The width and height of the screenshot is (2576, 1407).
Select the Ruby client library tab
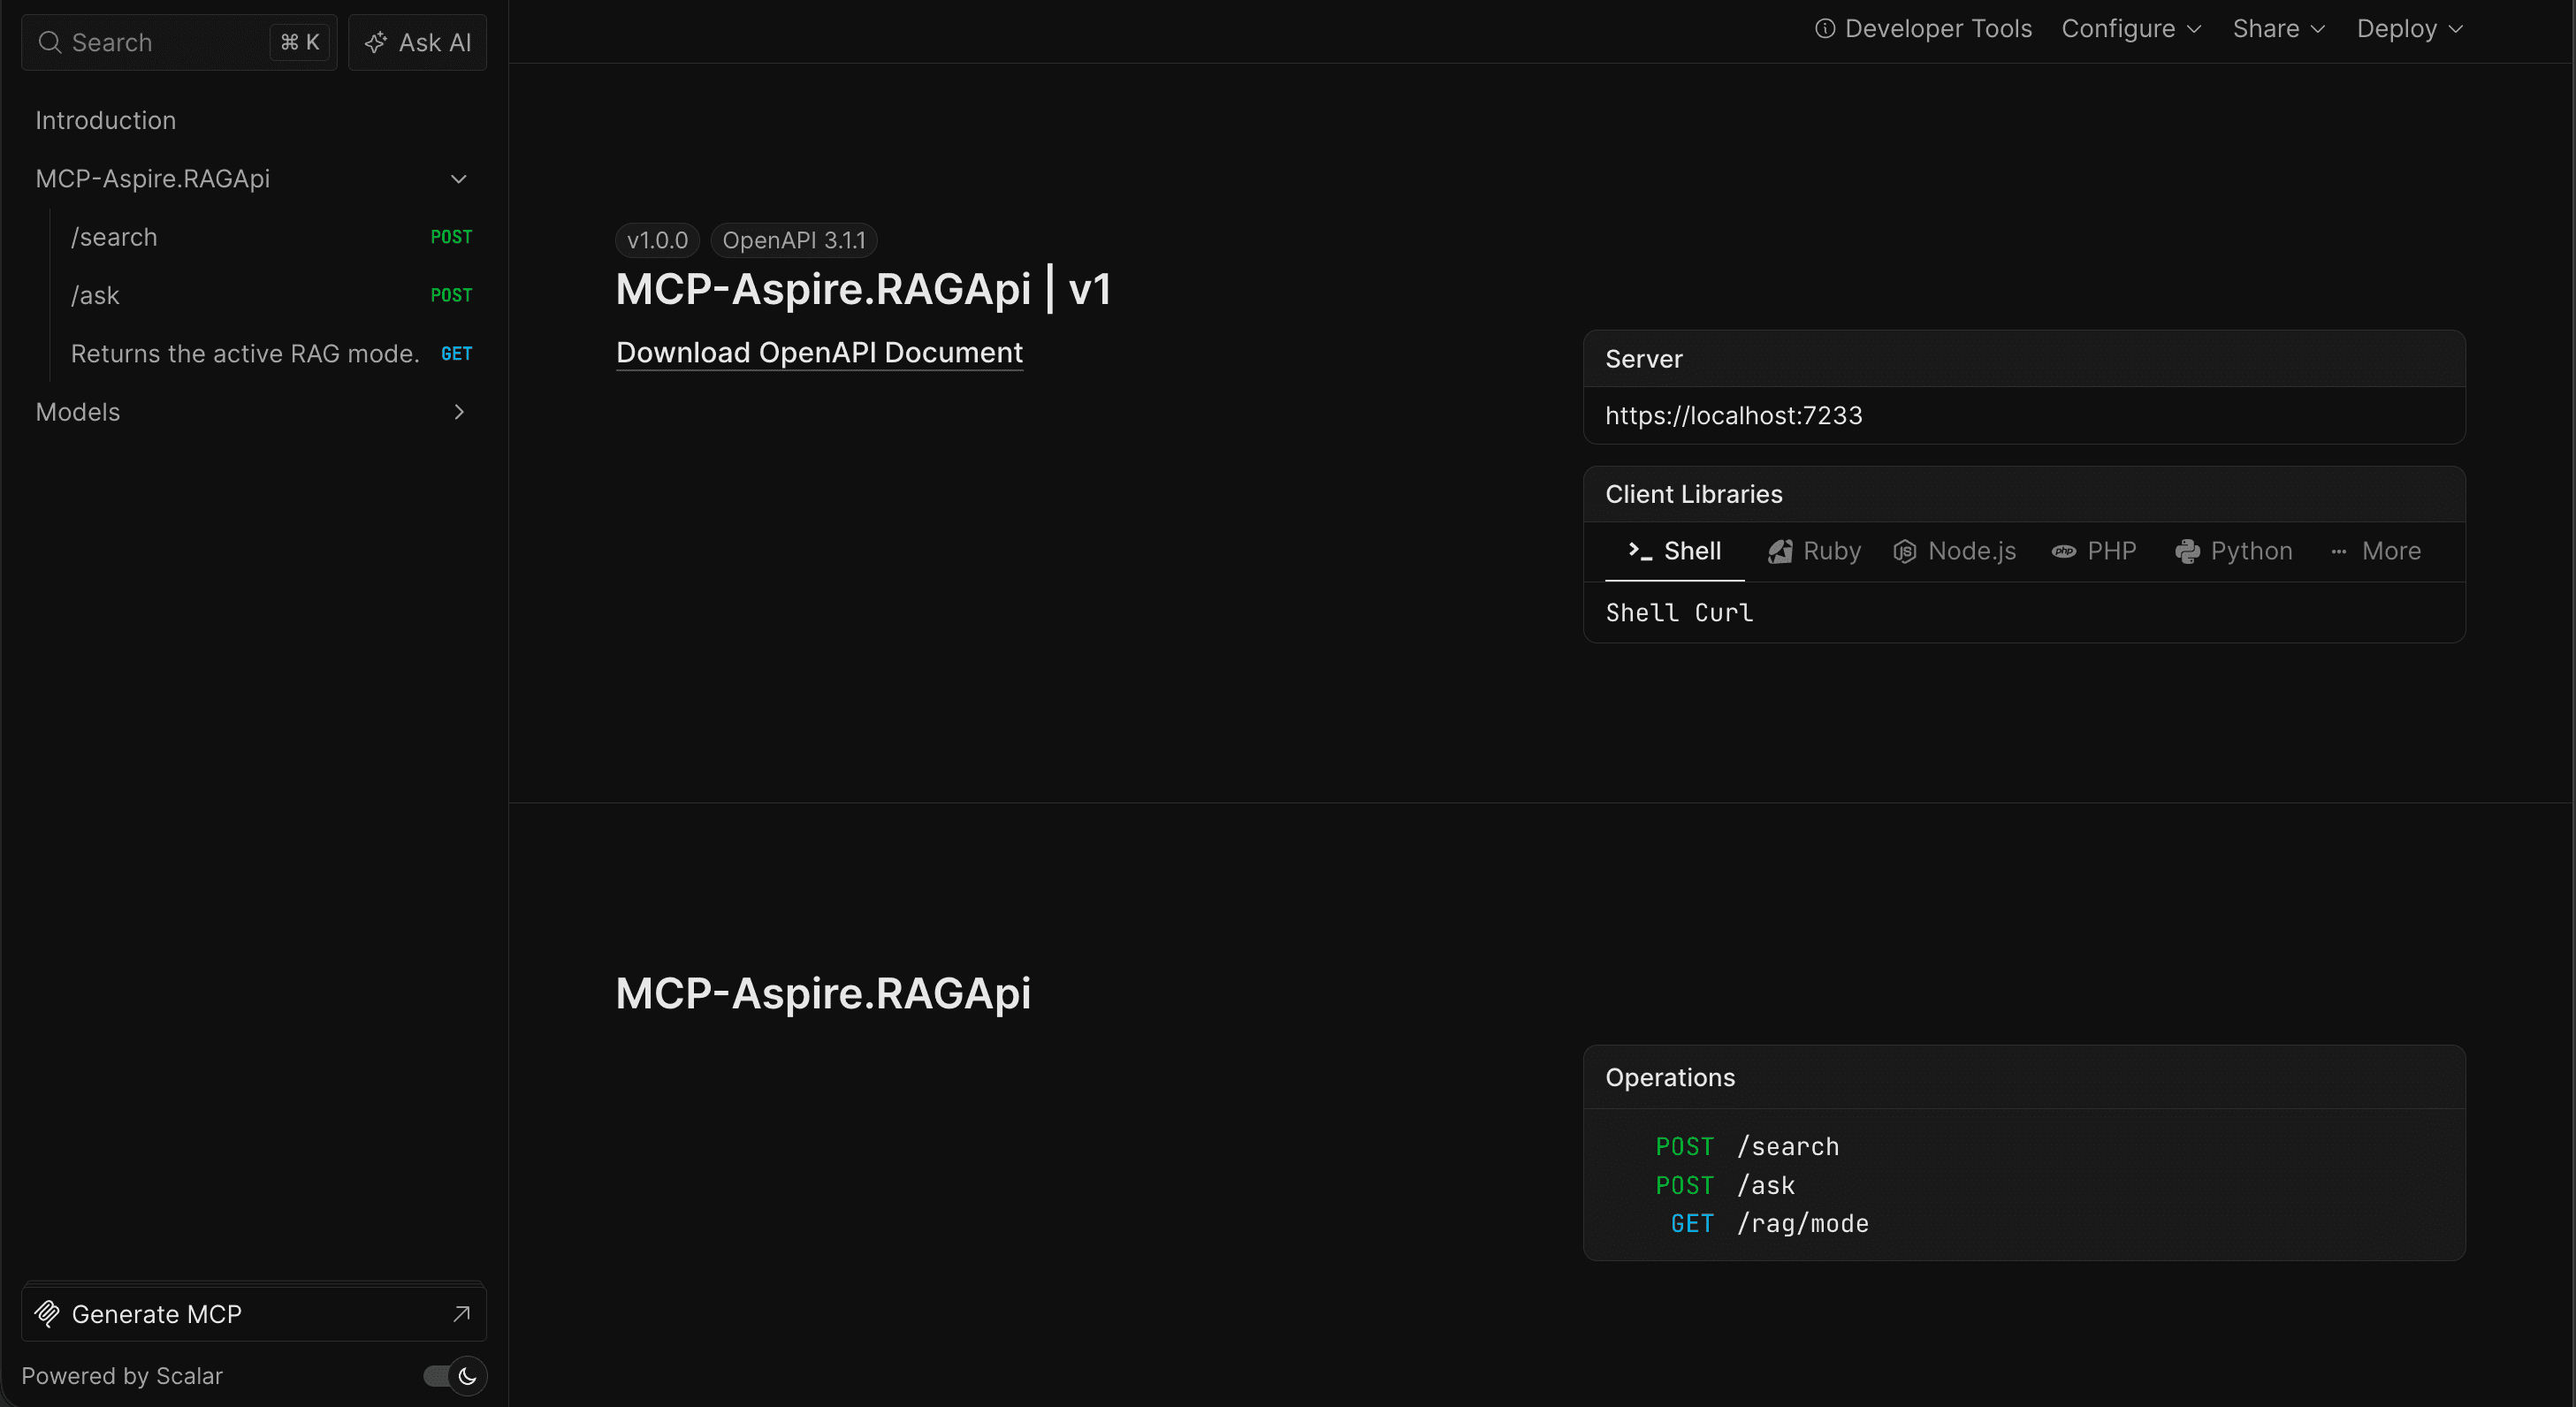[1814, 551]
